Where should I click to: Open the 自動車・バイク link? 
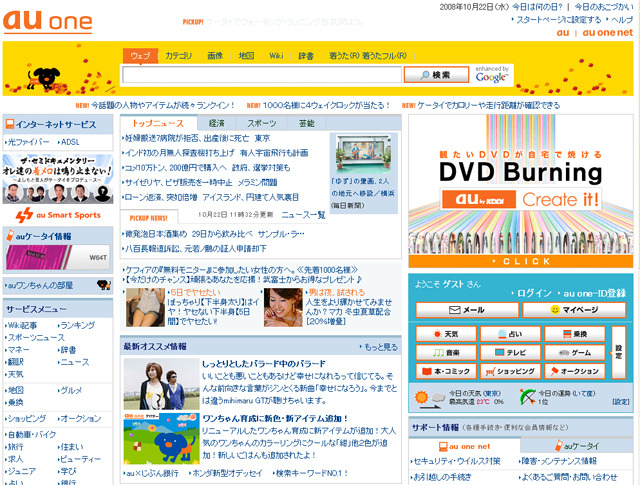click(32, 434)
